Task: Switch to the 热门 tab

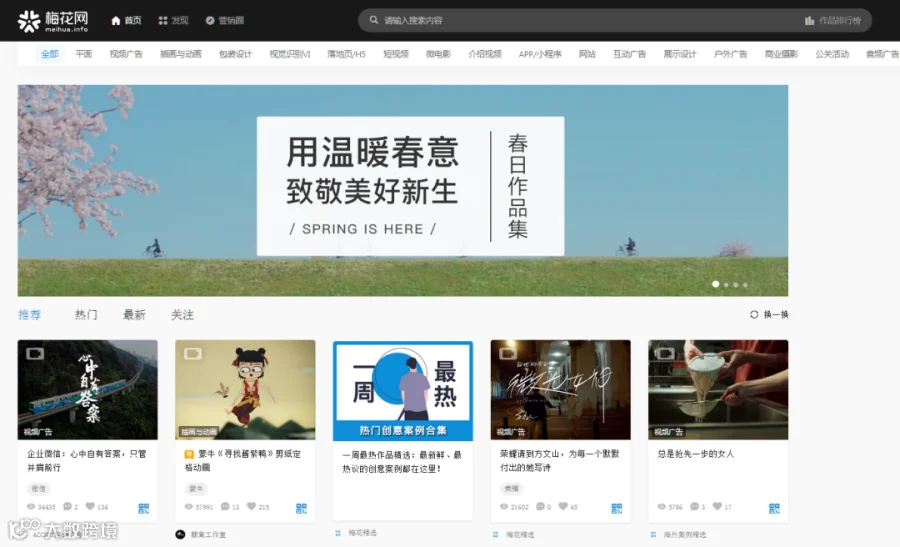Action: click(x=86, y=315)
